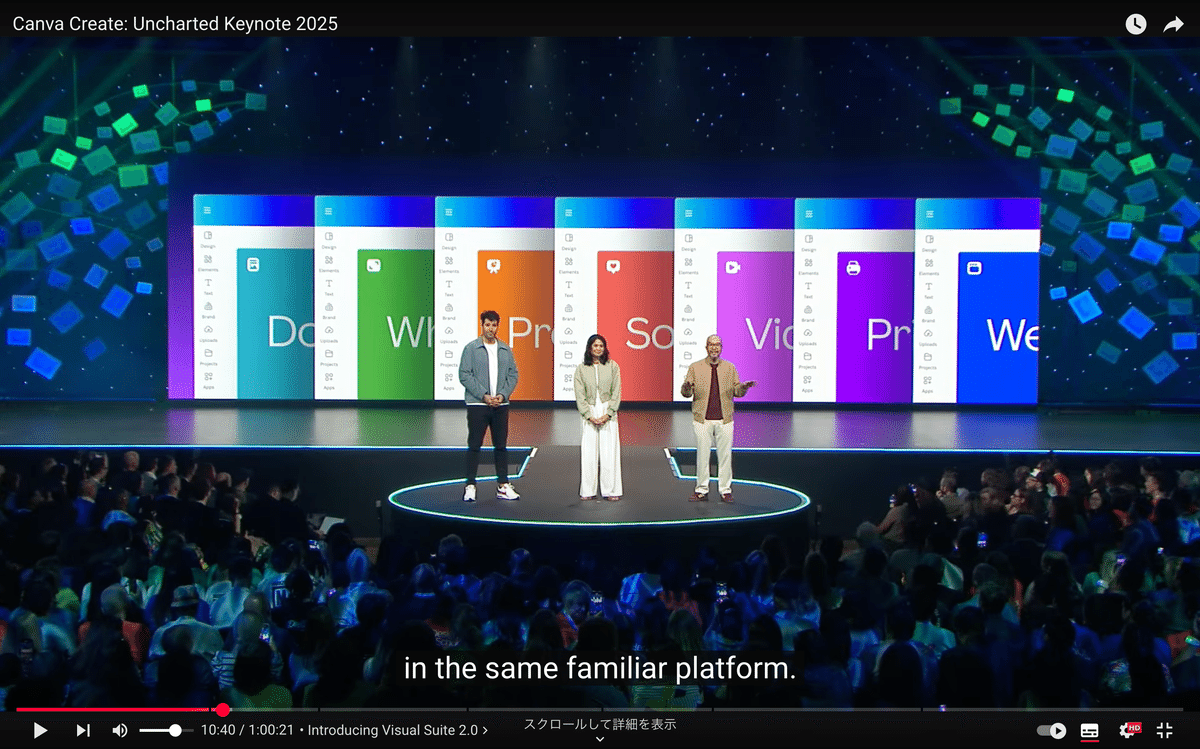Mute the video with the speaker icon
This screenshot has height=749, width=1200.
(x=120, y=730)
